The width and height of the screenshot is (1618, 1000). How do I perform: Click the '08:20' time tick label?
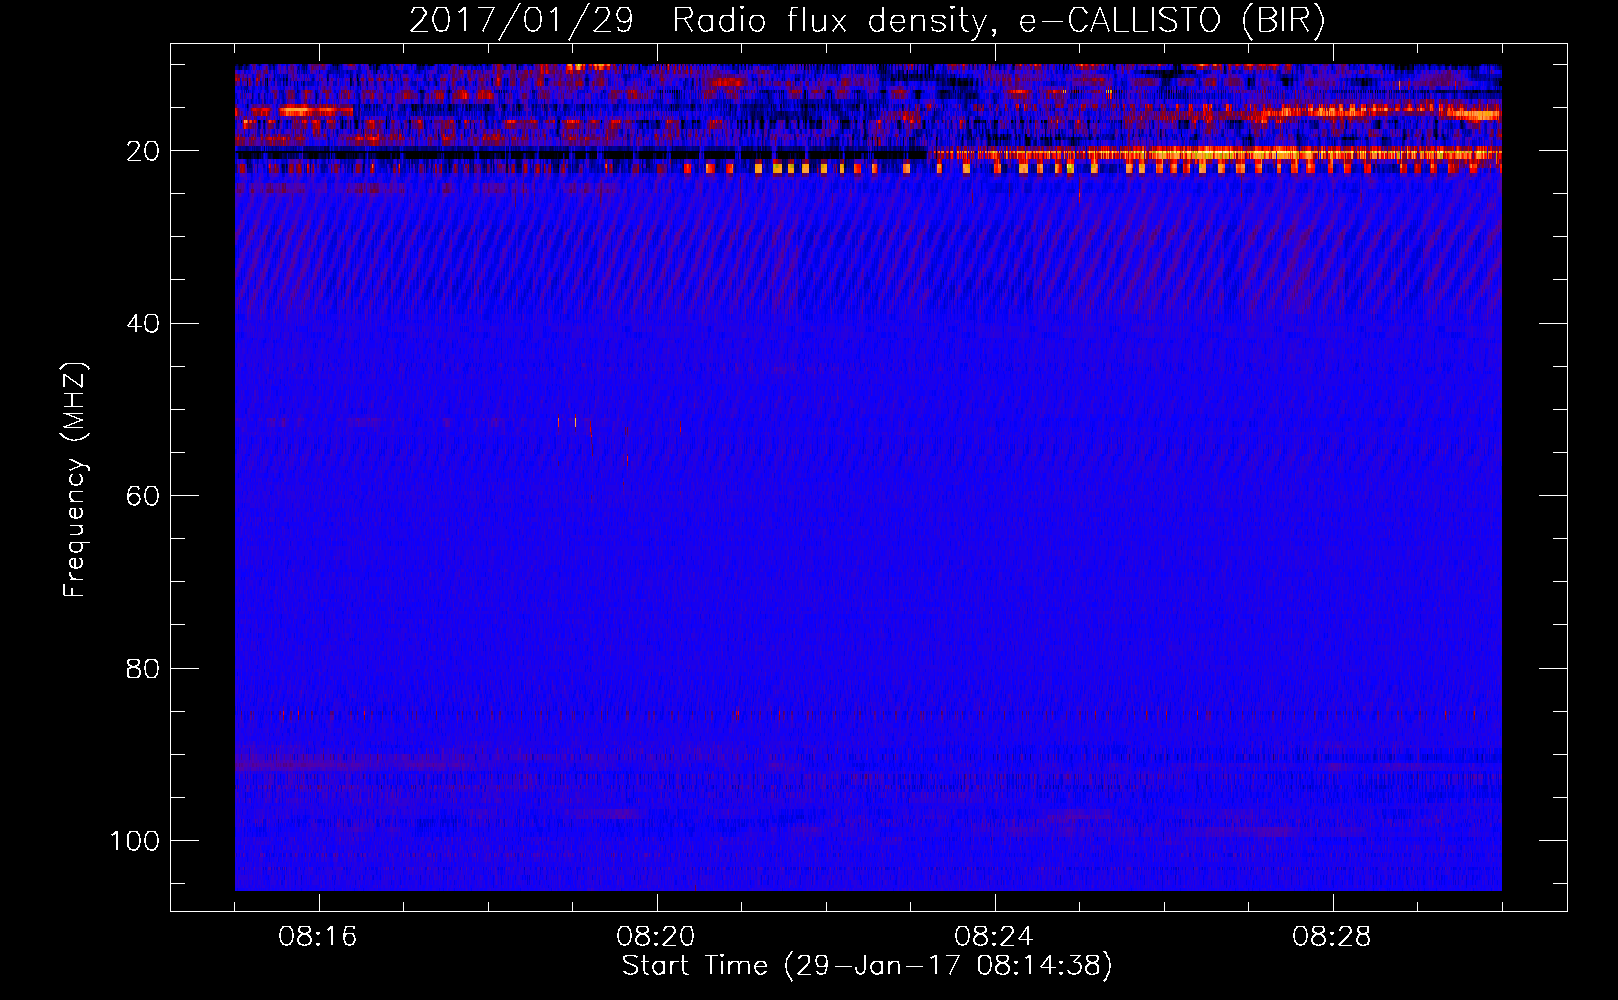[656, 937]
